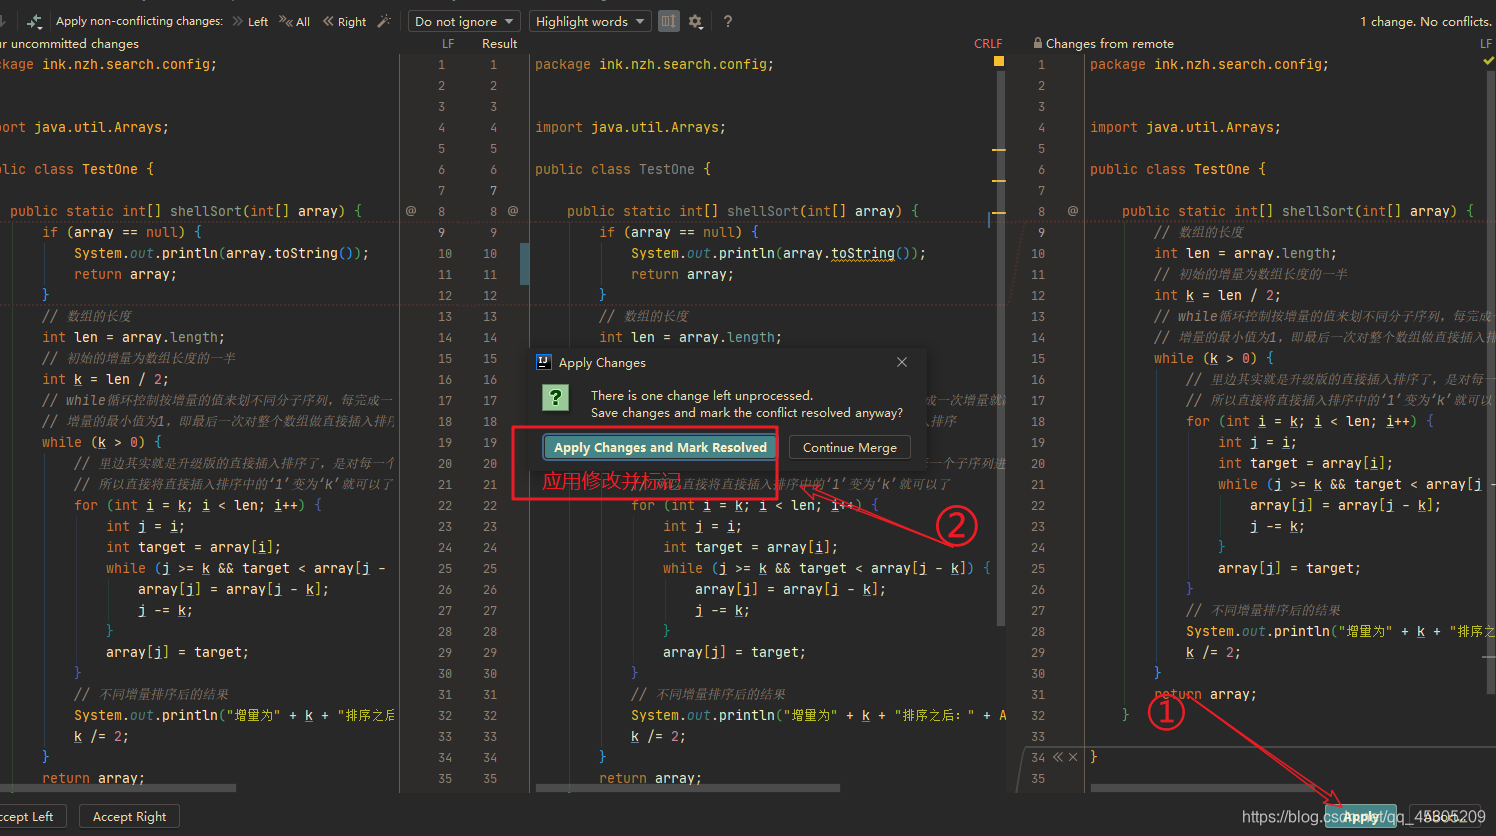Close the Apply Changes dialog
This screenshot has height=836, width=1496.
point(902,362)
